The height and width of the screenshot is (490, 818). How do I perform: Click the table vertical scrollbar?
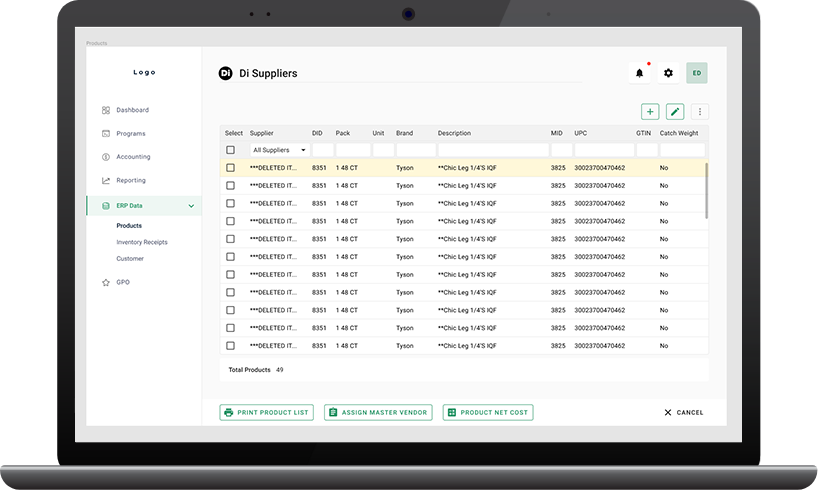pos(707,190)
